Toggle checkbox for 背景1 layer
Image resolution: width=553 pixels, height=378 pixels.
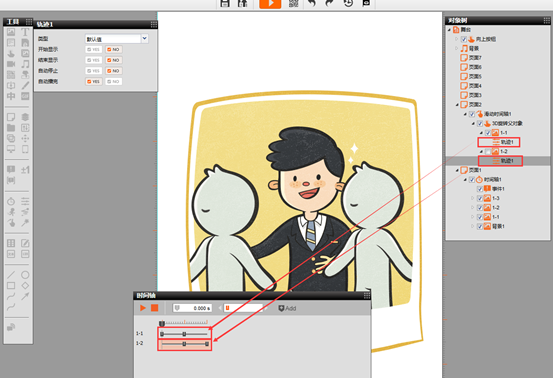(x=480, y=226)
